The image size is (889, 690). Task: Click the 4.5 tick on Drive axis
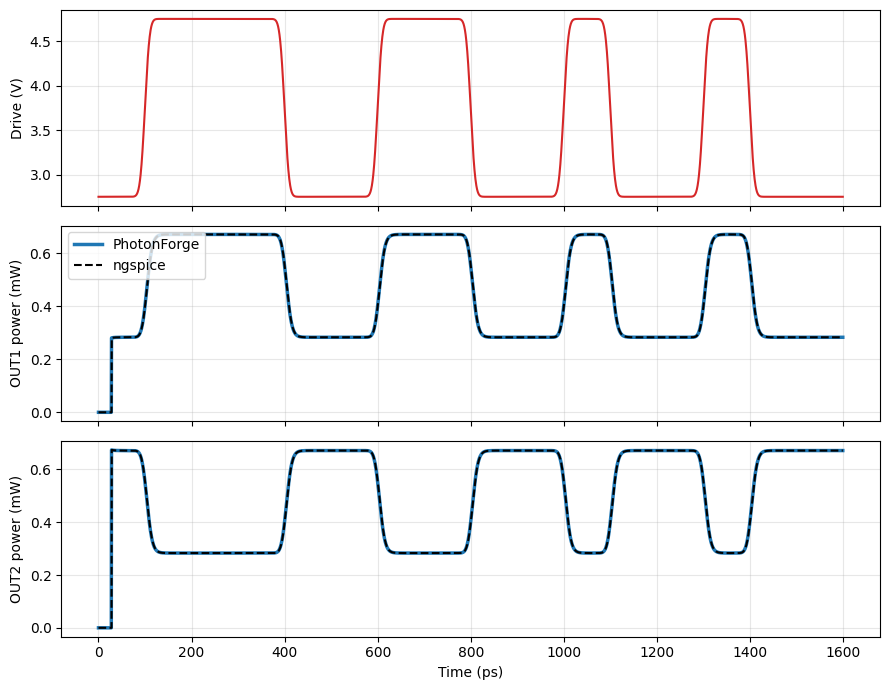click(x=41, y=42)
